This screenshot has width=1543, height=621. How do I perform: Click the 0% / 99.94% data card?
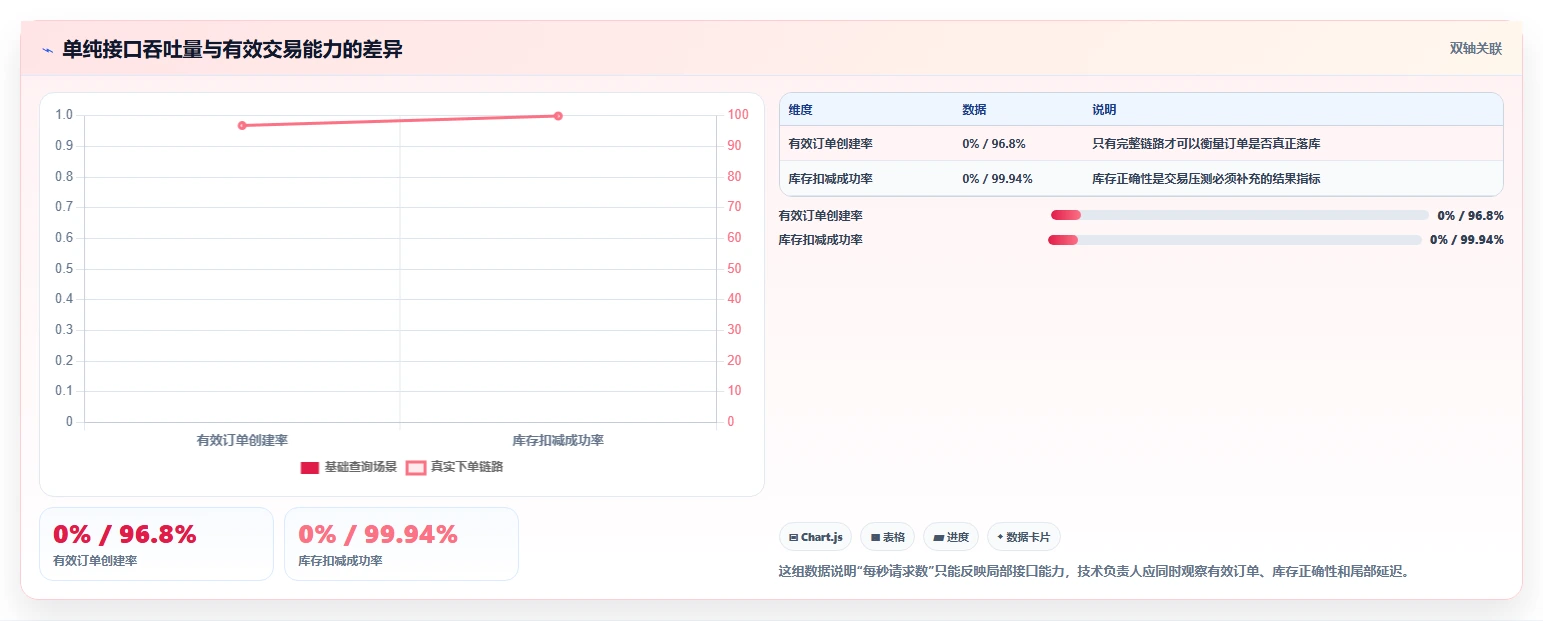401,544
